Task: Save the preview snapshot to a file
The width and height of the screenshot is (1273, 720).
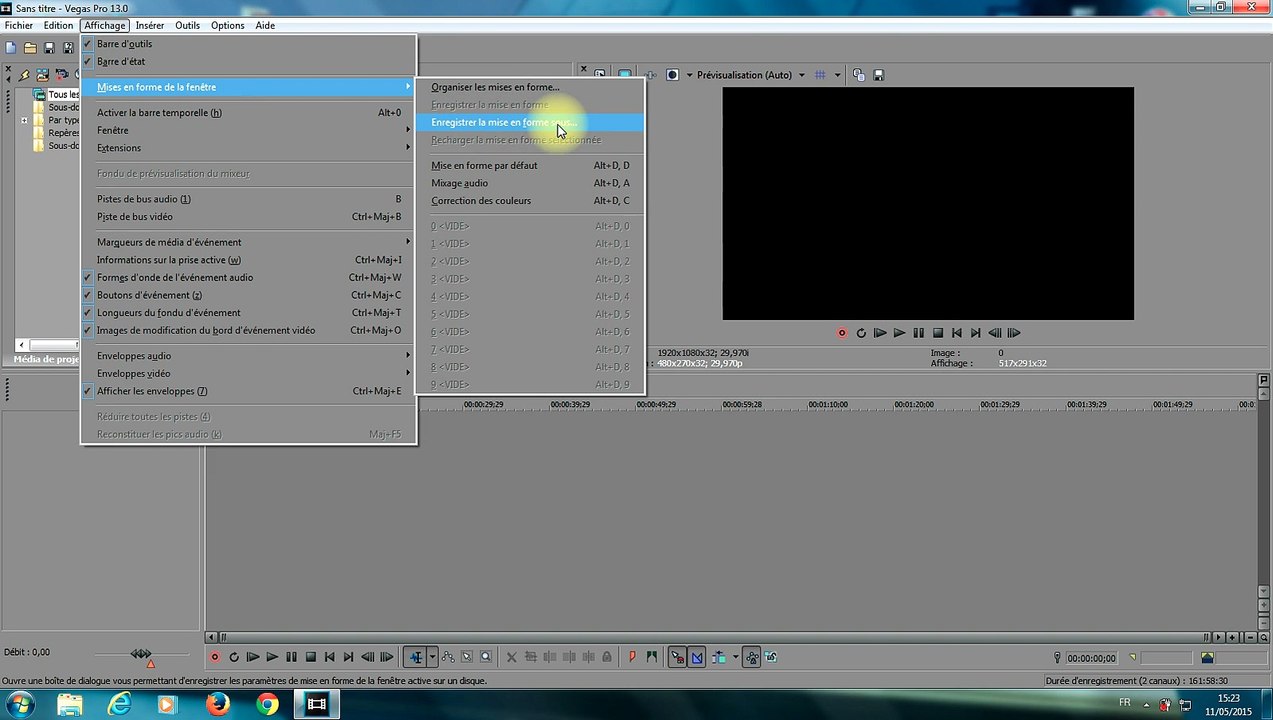Action: [878, 75]
